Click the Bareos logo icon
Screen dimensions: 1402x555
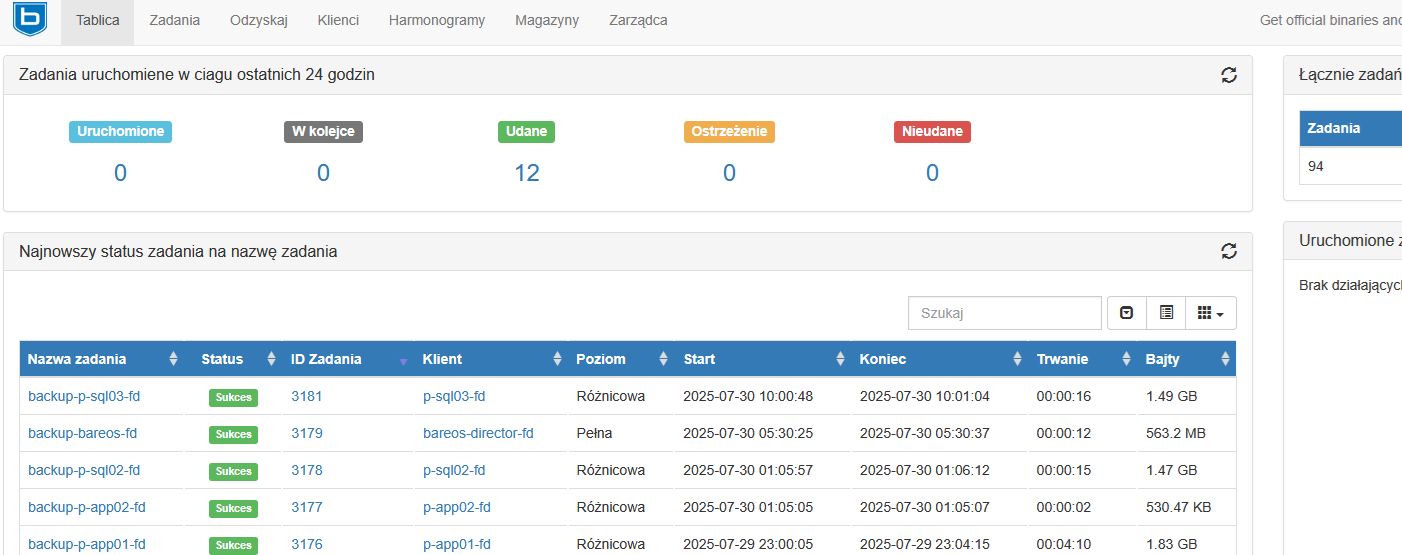30,19
